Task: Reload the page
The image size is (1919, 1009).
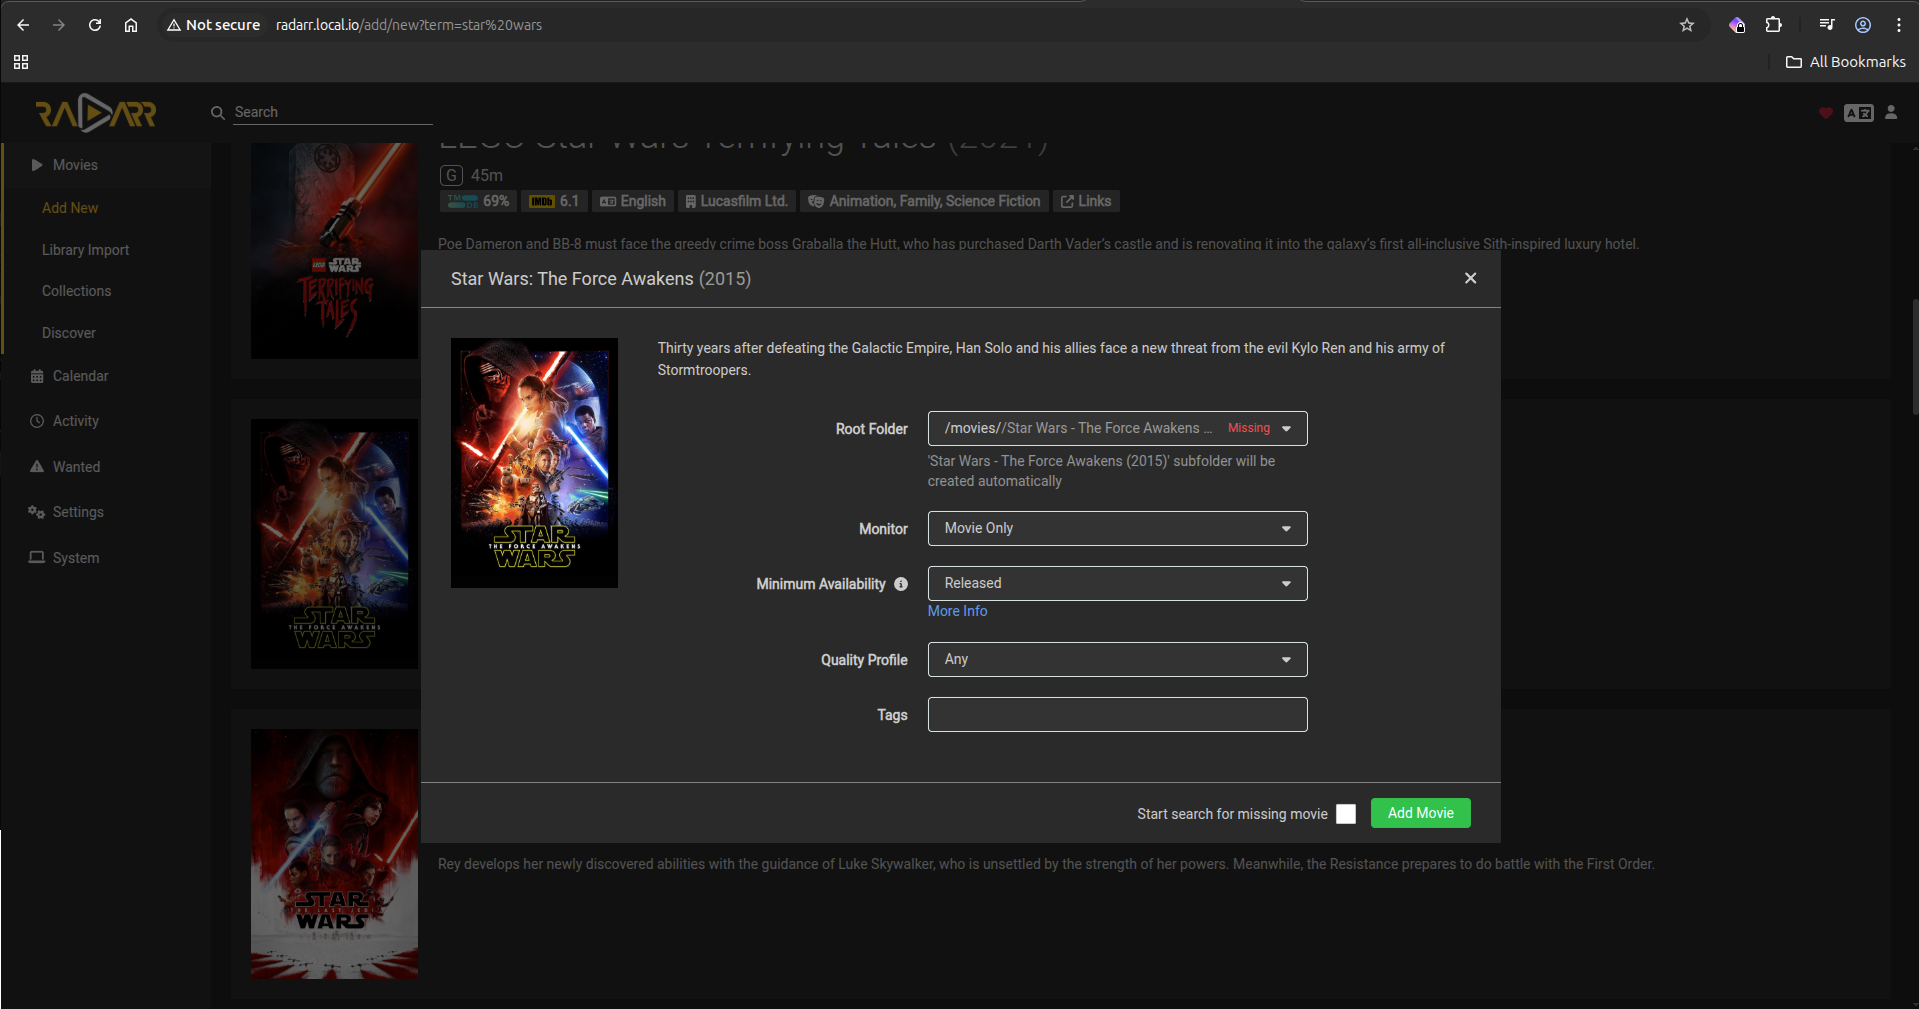Action: coord(95,25)
